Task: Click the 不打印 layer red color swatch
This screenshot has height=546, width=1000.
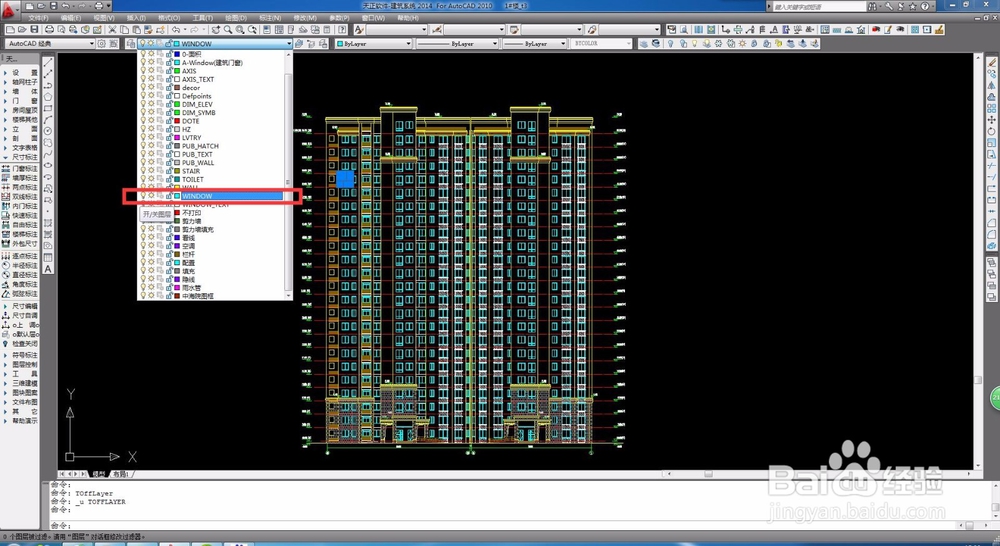Action: click(177, 212)
